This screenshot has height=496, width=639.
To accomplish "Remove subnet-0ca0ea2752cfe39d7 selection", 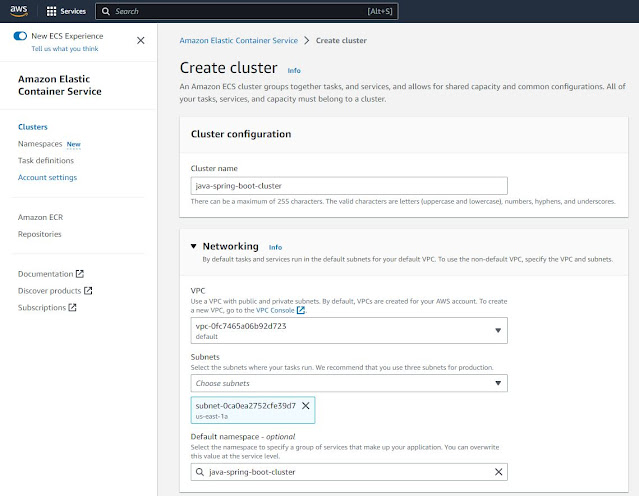I will tap(306, 406).
